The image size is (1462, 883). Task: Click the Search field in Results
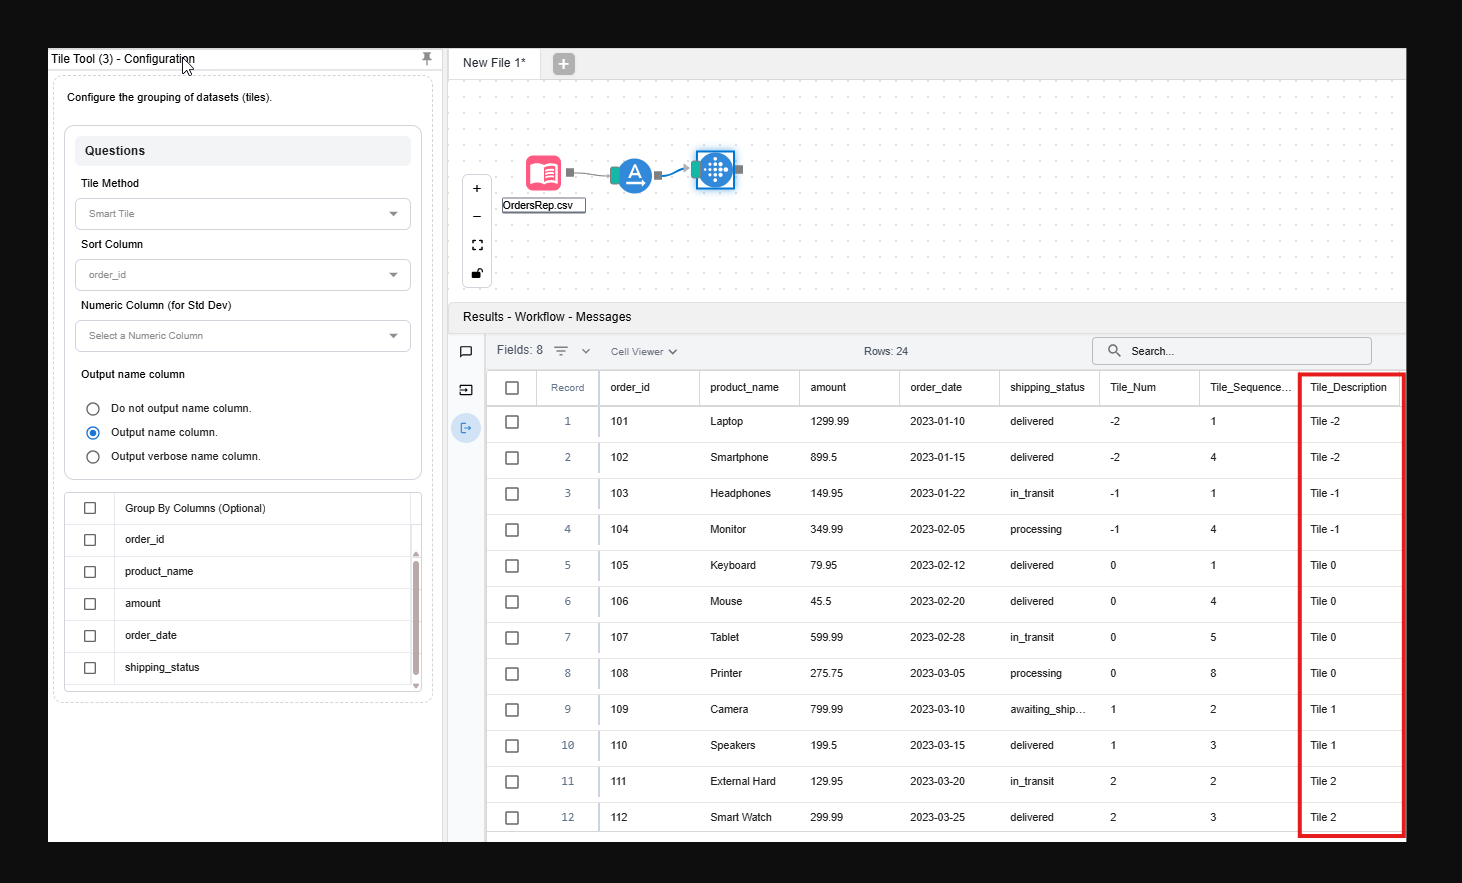(x=1240, y=351)
